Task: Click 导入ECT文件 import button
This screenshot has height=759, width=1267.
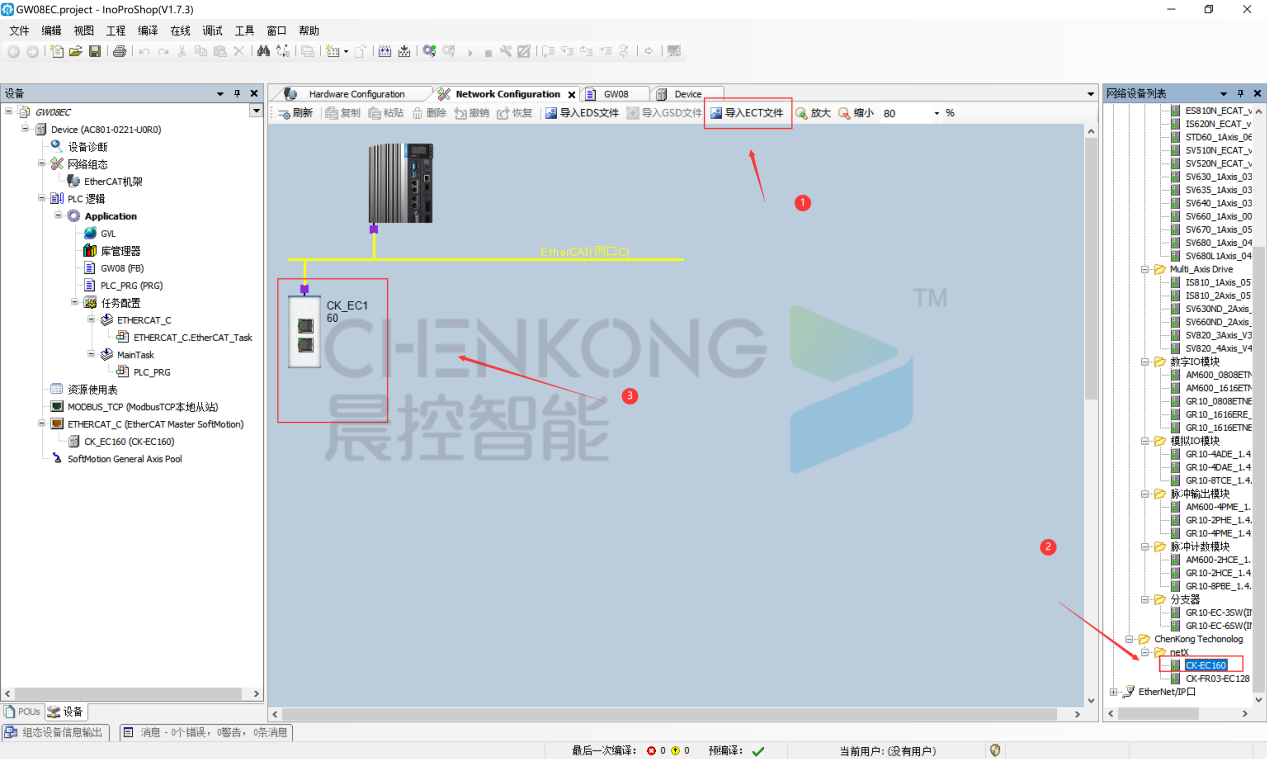Action: (746, 113)
